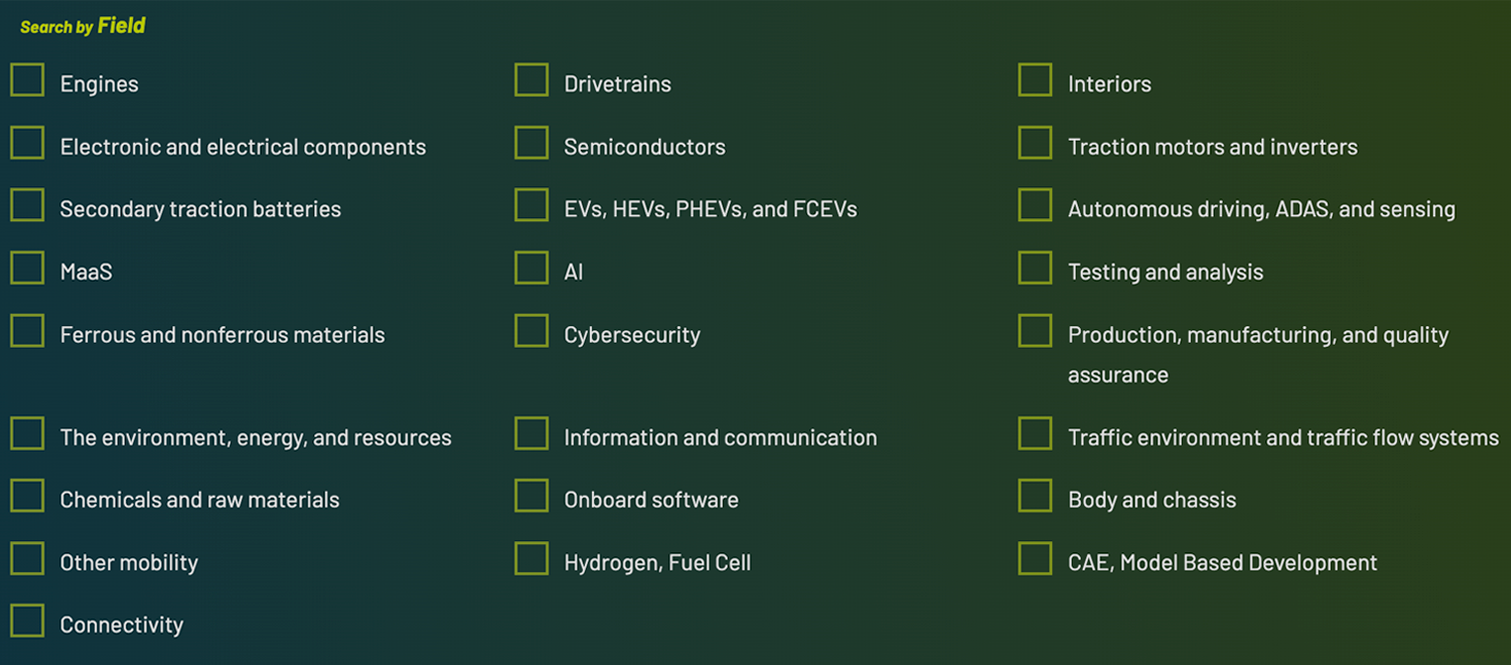Select the Hydrogen, Fuel Cell checkbox
Screen dimensions: 1511x665
pyautogui.click(x=531, y=559)
